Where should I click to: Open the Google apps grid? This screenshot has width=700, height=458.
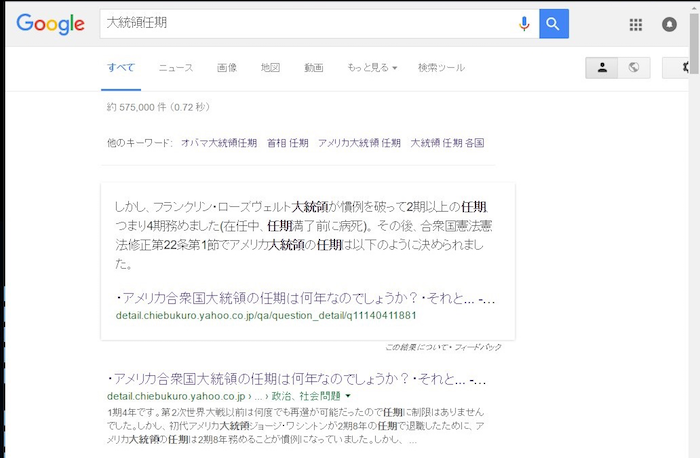636,25
